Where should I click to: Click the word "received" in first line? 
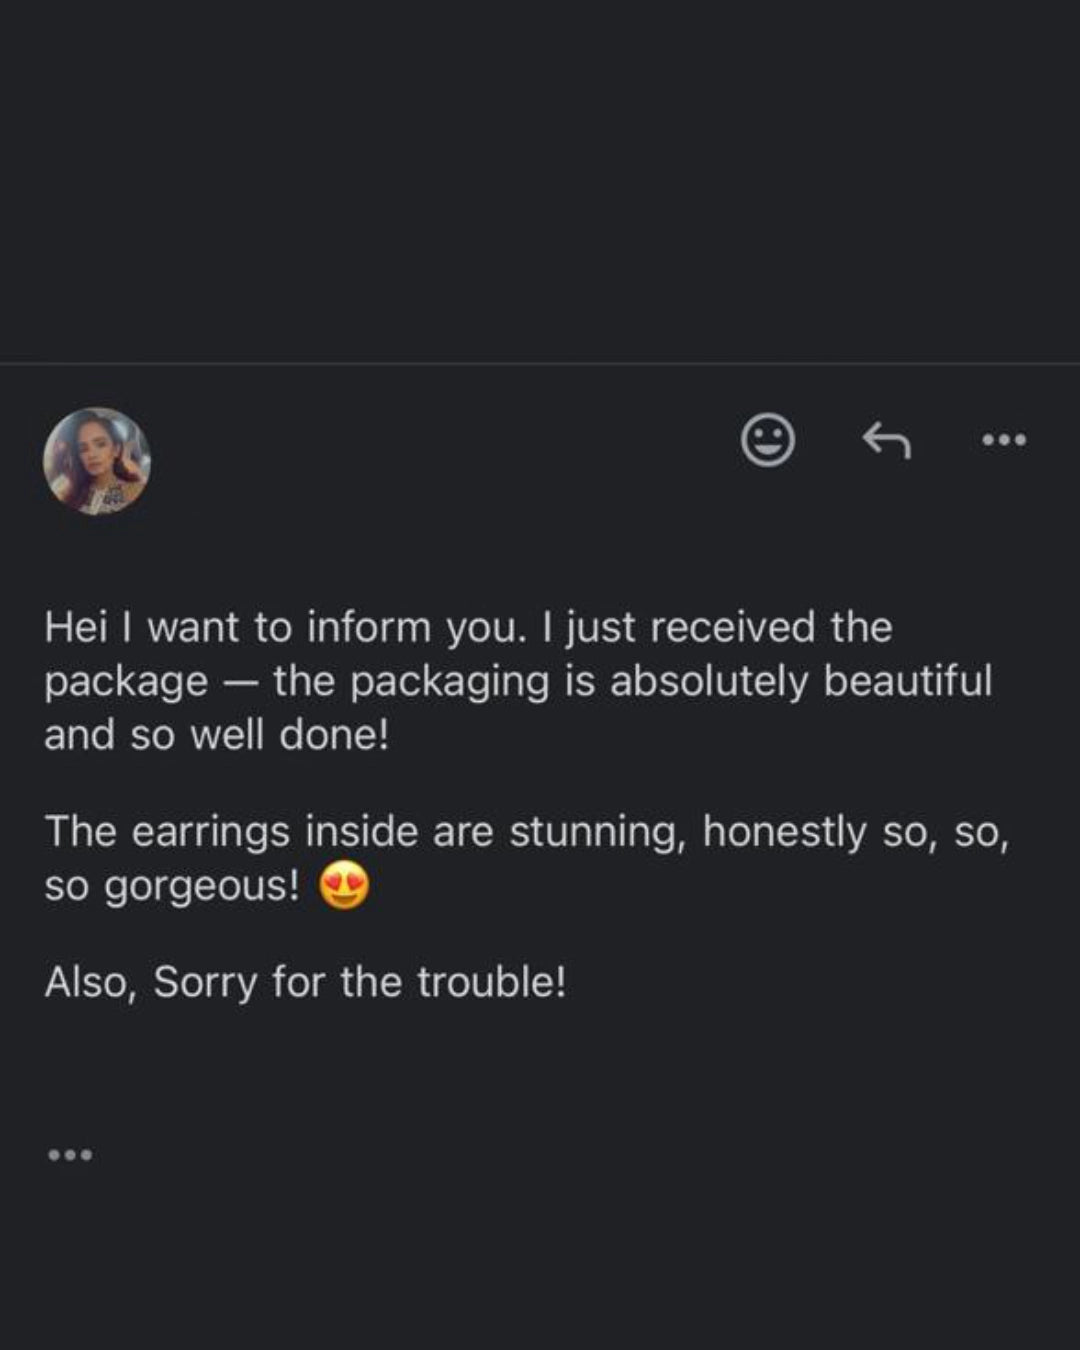click(x=733, y=628)
